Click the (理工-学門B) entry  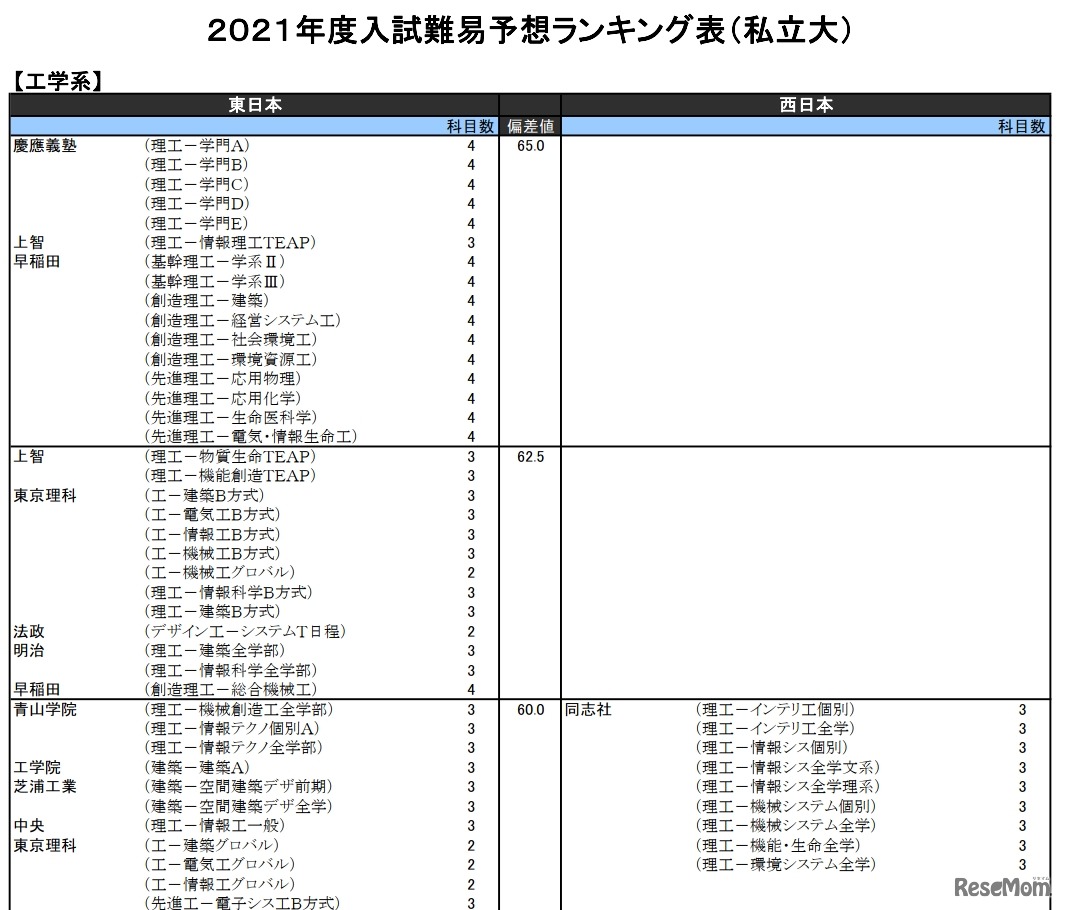point(196,165)
